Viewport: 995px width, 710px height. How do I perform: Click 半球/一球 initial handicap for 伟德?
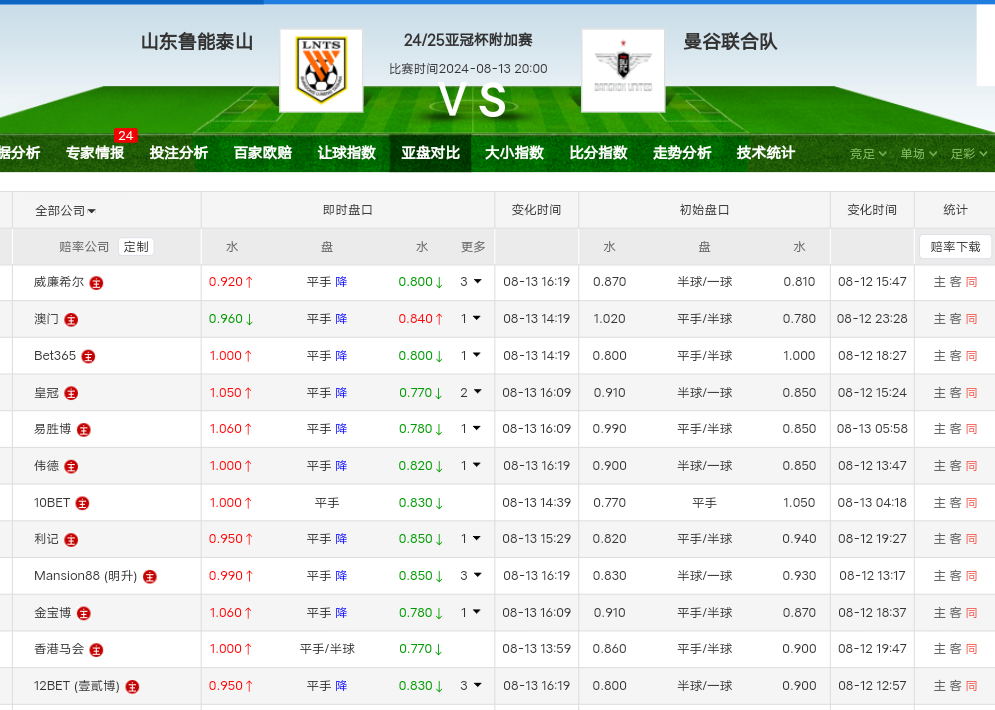pyautogui.click(x=704, y=465)
